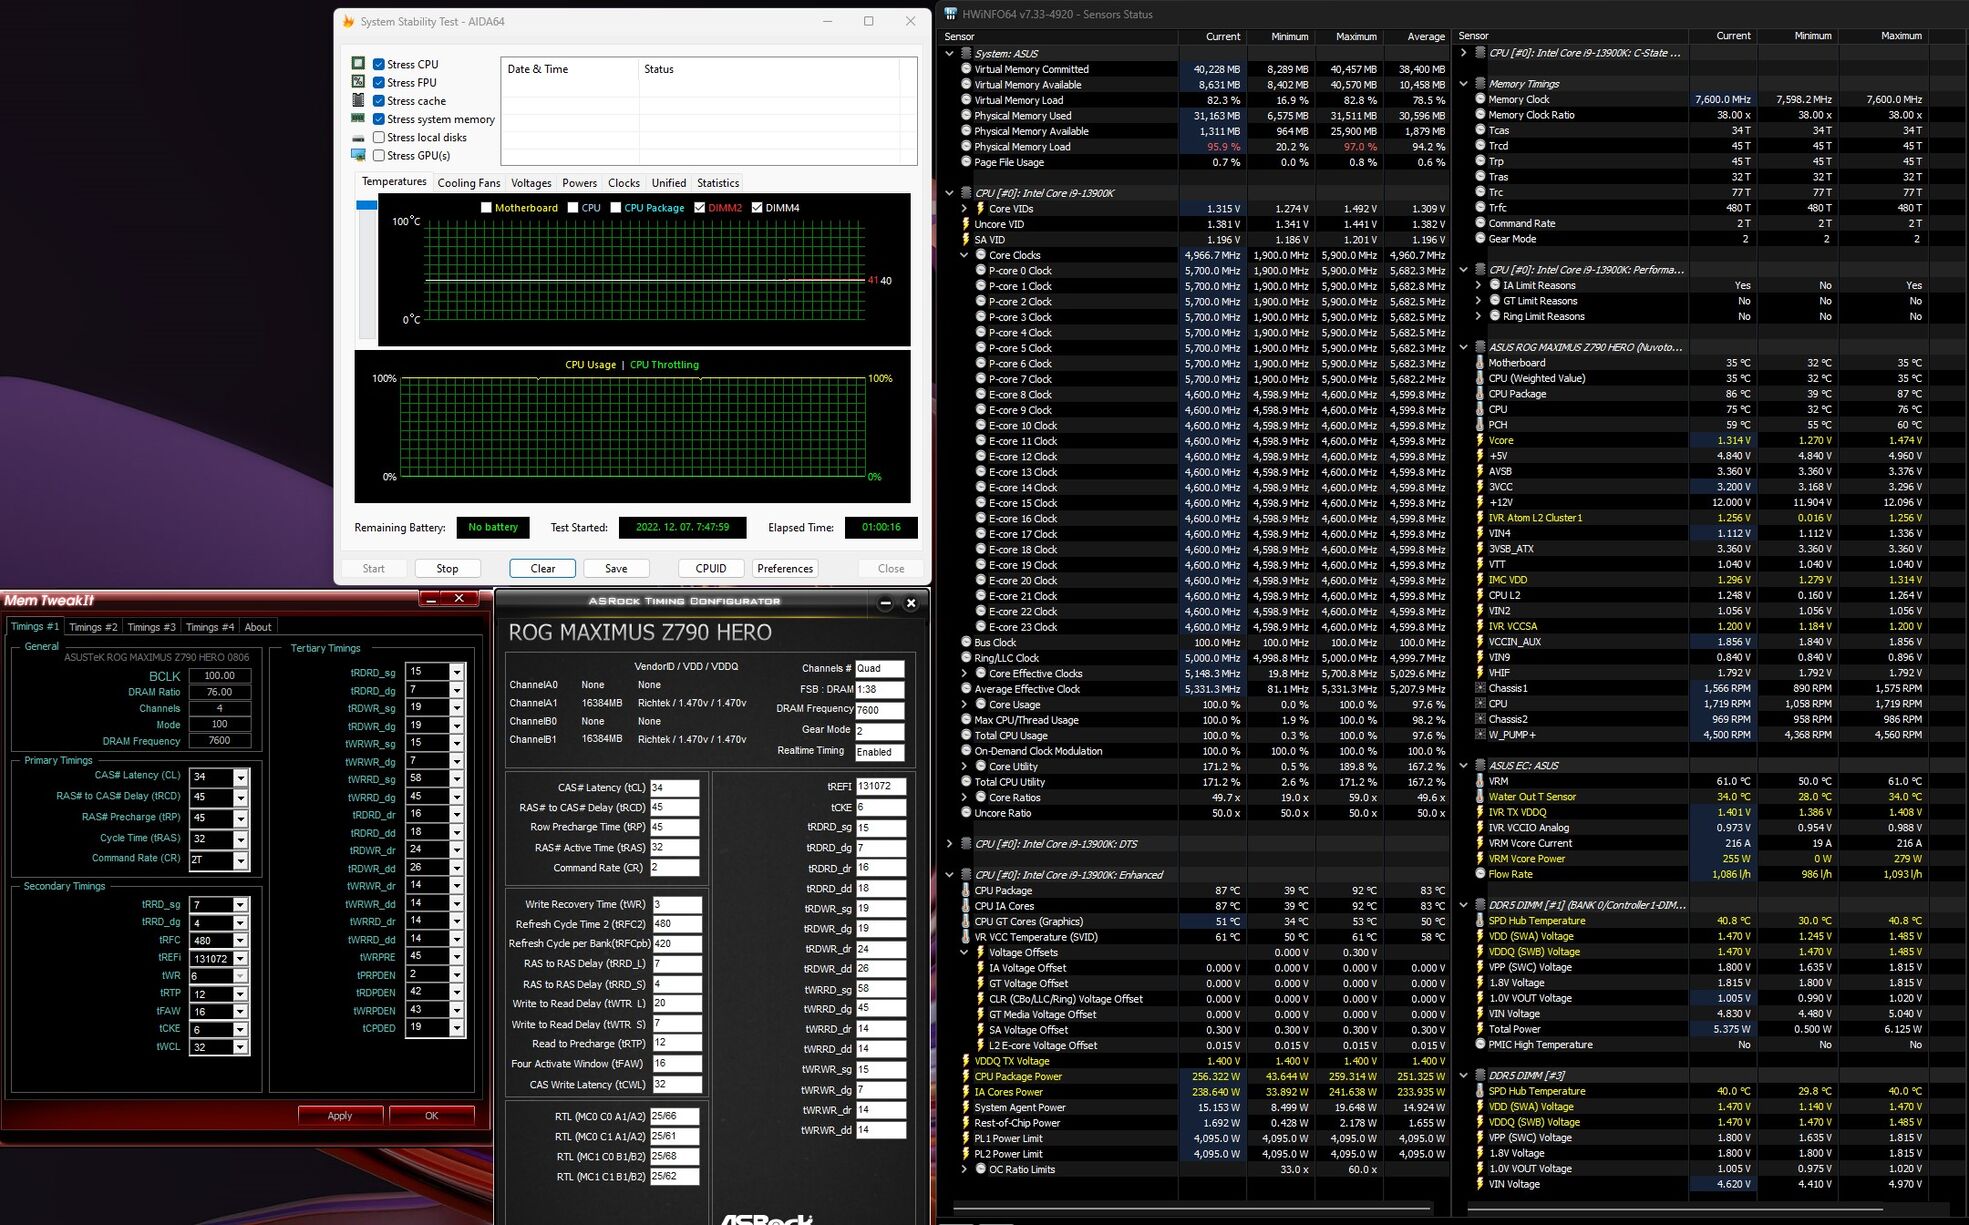Viewport: 1969px width, 1225px height.
Task: Click the Bus Clock round icon
Action: coord(966,642)
